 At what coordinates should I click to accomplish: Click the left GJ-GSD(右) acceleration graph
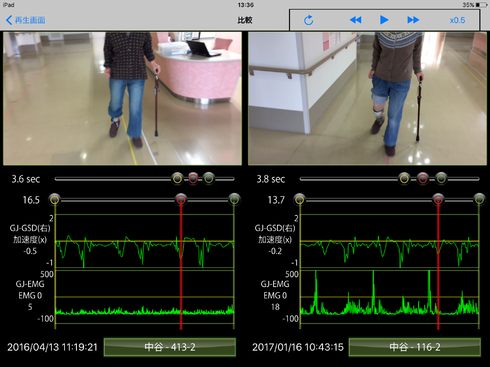(x=144, y=241)
